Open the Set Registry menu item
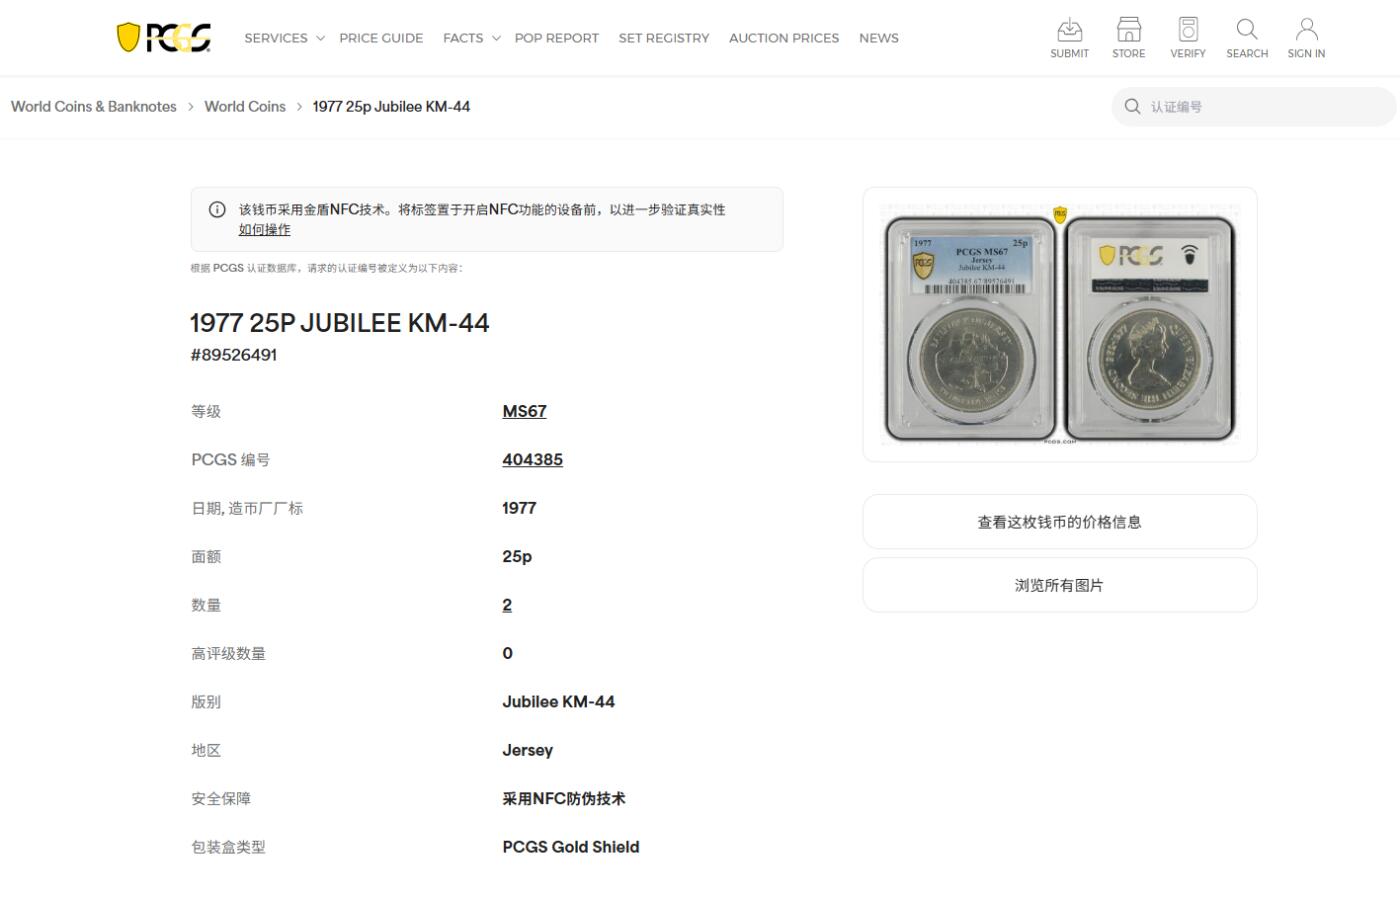The height and width of the screenshot is (901, 1400). (x=664, y=38)
